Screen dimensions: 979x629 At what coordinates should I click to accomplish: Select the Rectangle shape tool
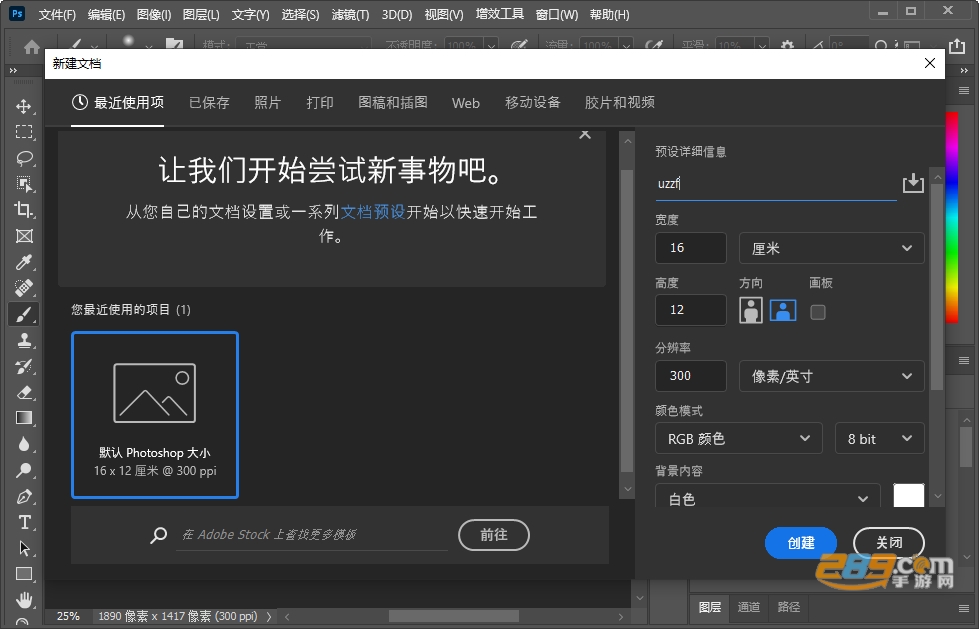(x=24, y=574)
